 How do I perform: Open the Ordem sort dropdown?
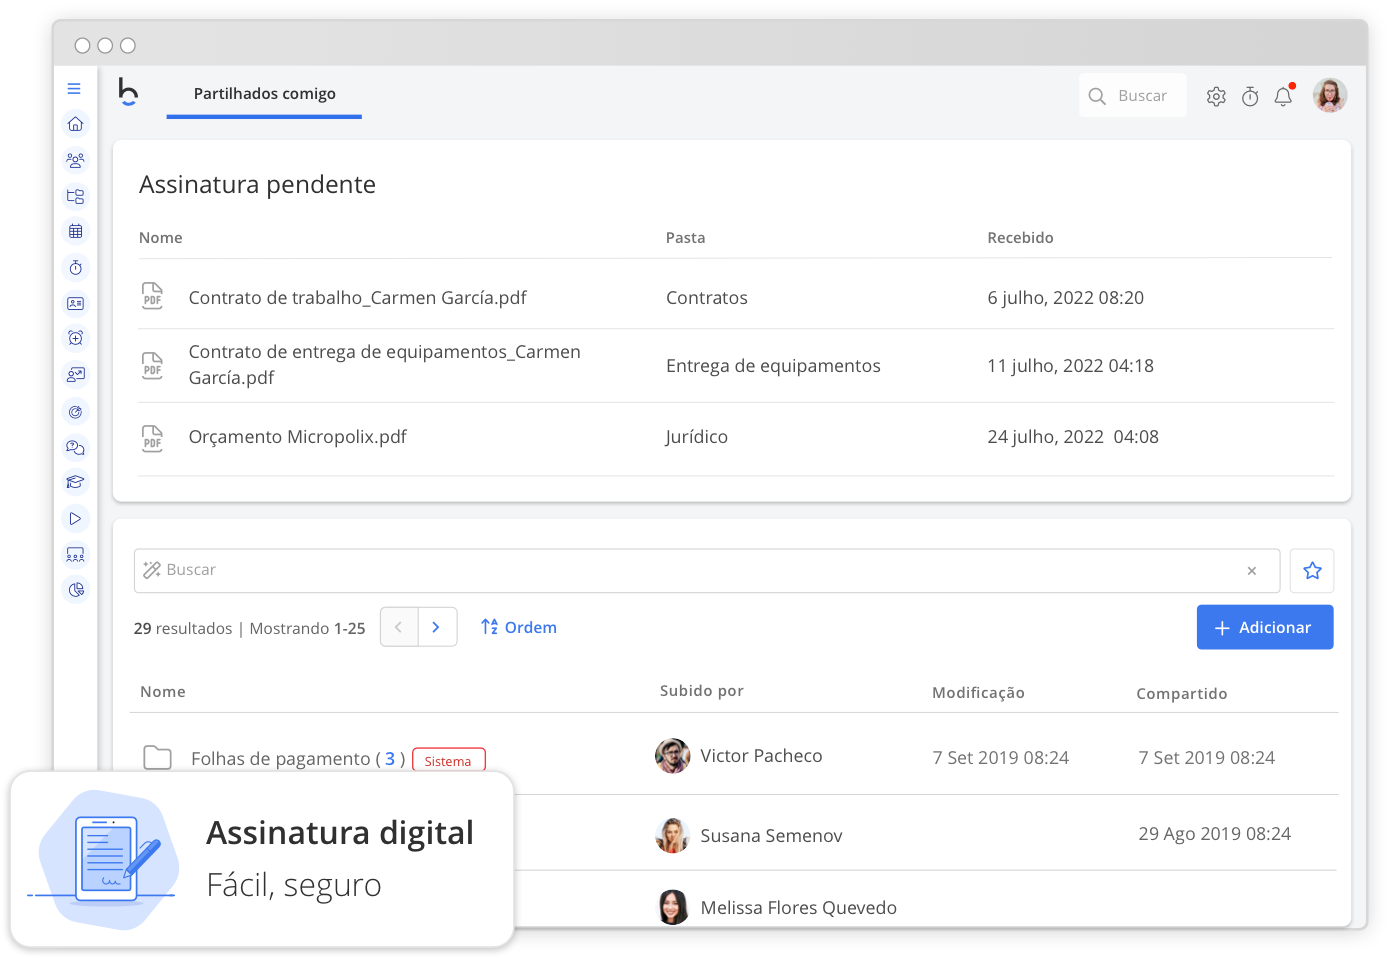(x=519, y=627)
